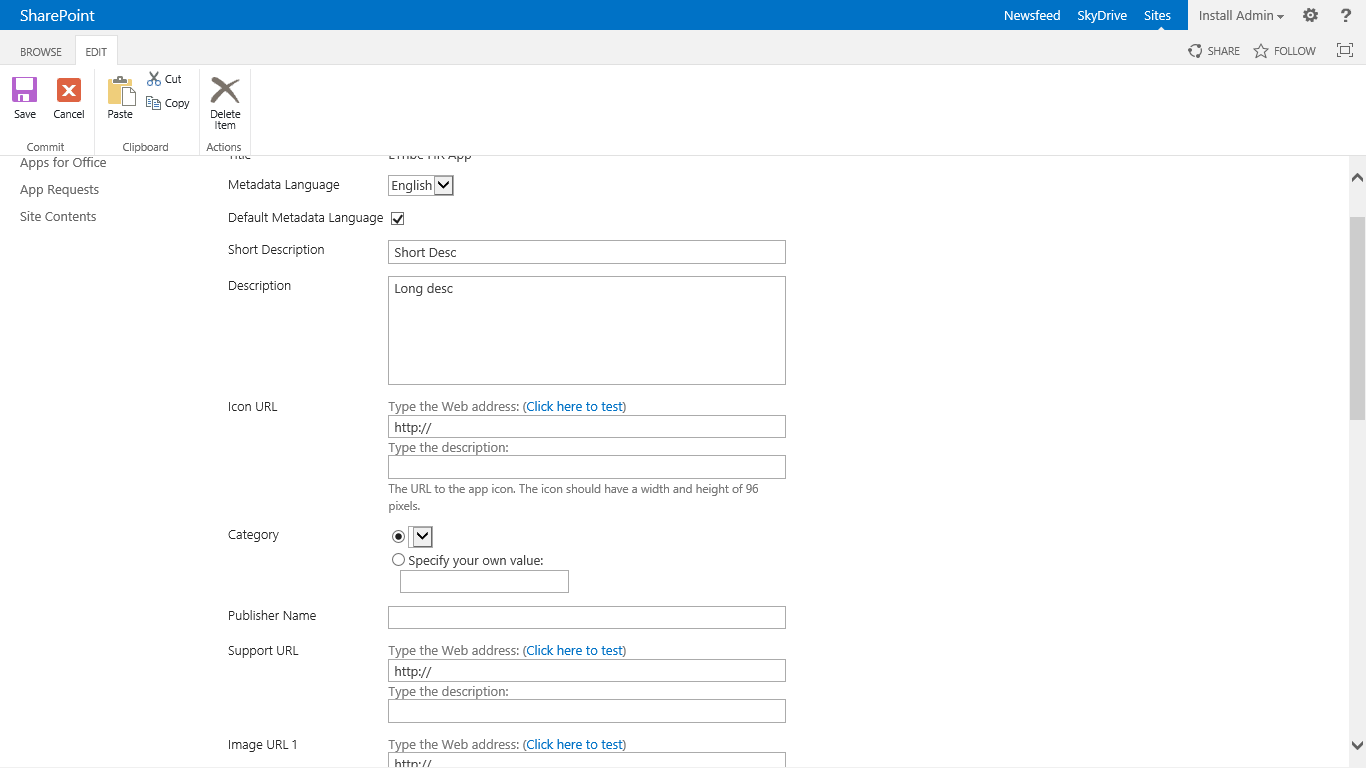Click the page scrollbar up arrow
This screenshot has width=1366, height=768.
[1357, 177]
